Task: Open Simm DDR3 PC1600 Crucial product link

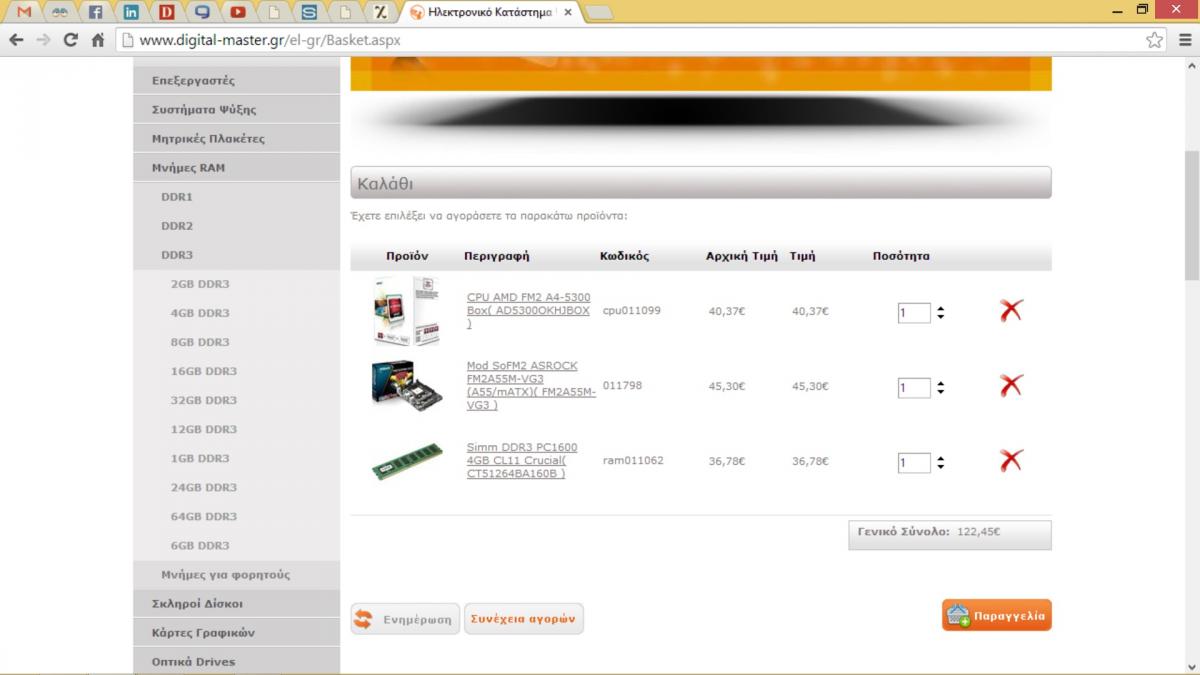Action: [x=522, y=460]
